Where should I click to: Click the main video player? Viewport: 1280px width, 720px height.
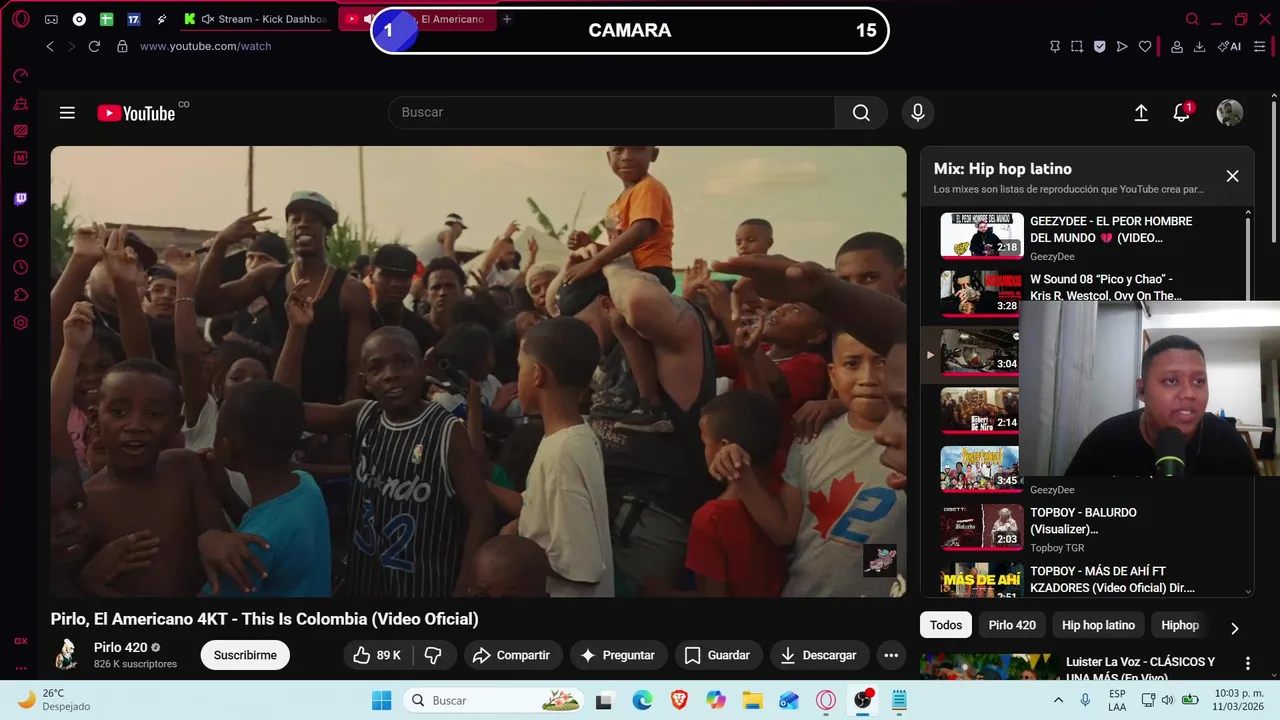coord(478,371)
